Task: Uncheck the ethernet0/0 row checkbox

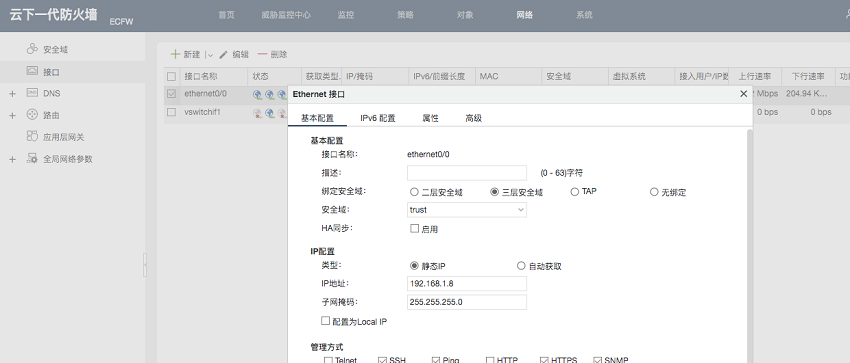Action: point(171,94)
